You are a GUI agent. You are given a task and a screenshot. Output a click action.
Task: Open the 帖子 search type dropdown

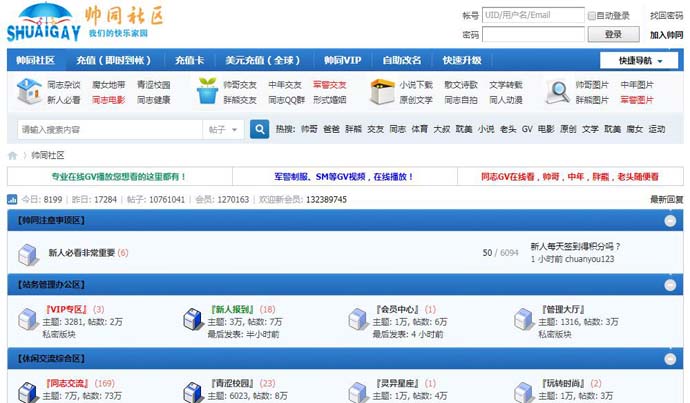pos(224,130)
